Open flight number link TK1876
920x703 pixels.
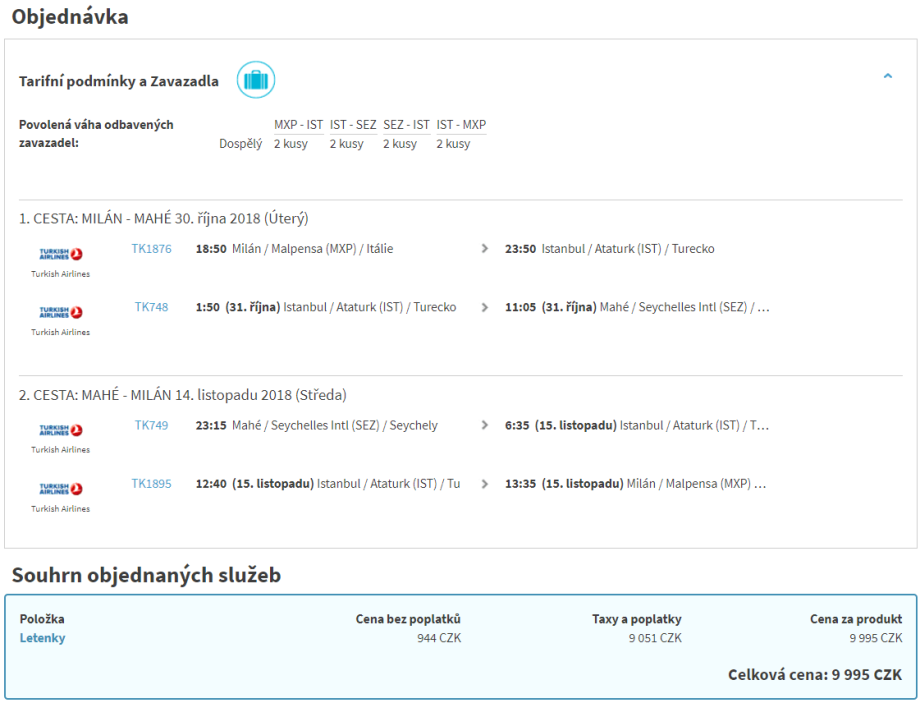(x=152, y=249)
